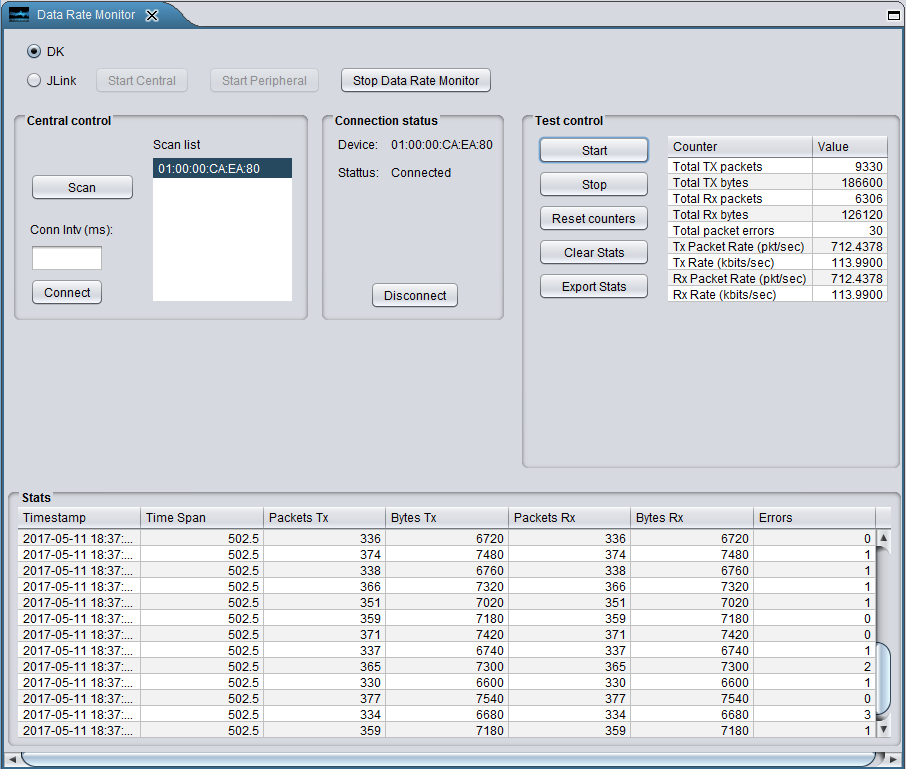Minimize the view panel at top right
The image size is (906, 769).
(x=893, y=16)
